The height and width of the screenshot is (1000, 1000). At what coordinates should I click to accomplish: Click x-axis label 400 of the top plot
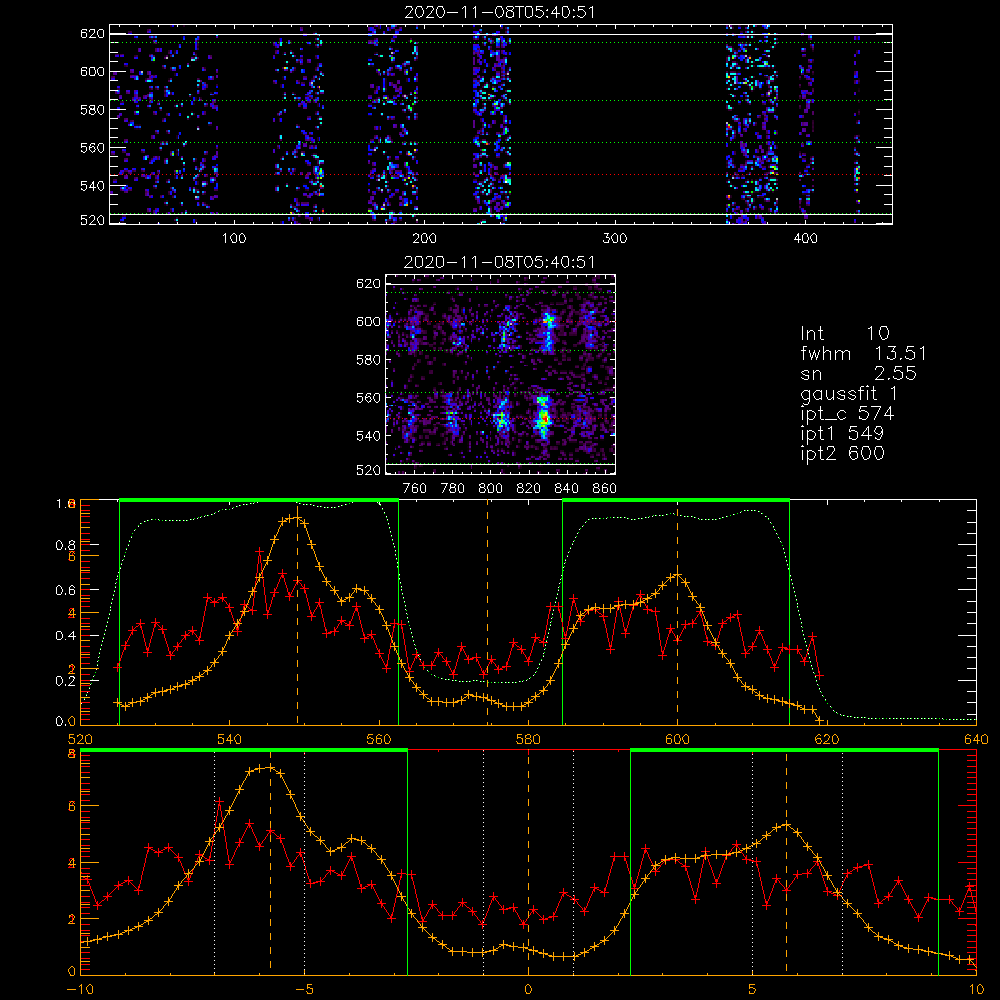(805, 239)
